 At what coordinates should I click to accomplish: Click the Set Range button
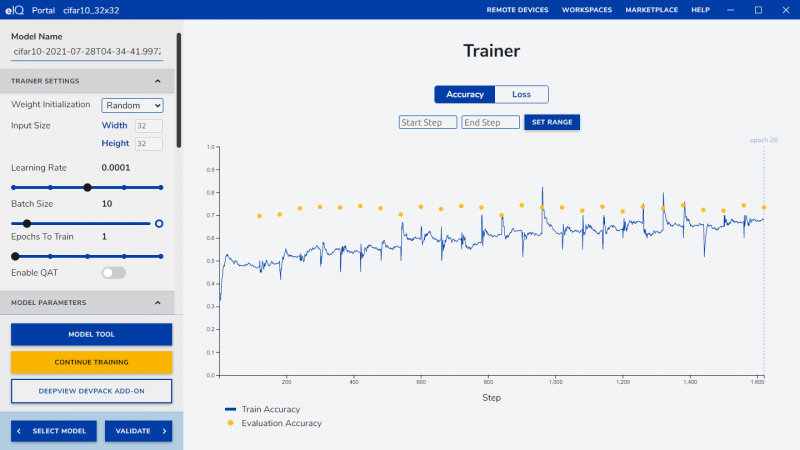click(552, 122)
